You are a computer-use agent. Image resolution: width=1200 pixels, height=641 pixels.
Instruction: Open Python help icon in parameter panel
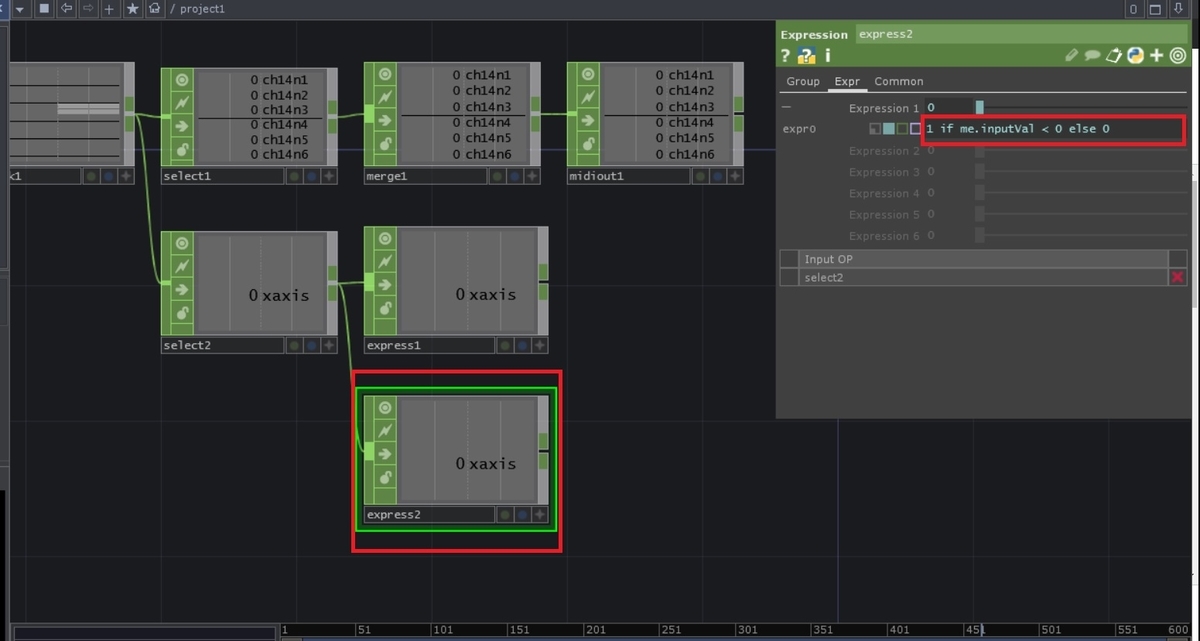(806, 56)
